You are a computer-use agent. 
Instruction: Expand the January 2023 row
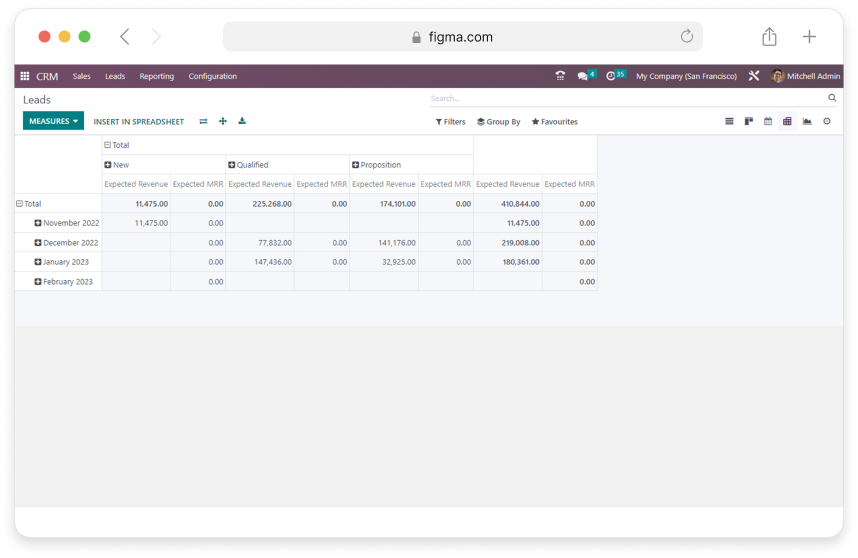coord(61,262)
